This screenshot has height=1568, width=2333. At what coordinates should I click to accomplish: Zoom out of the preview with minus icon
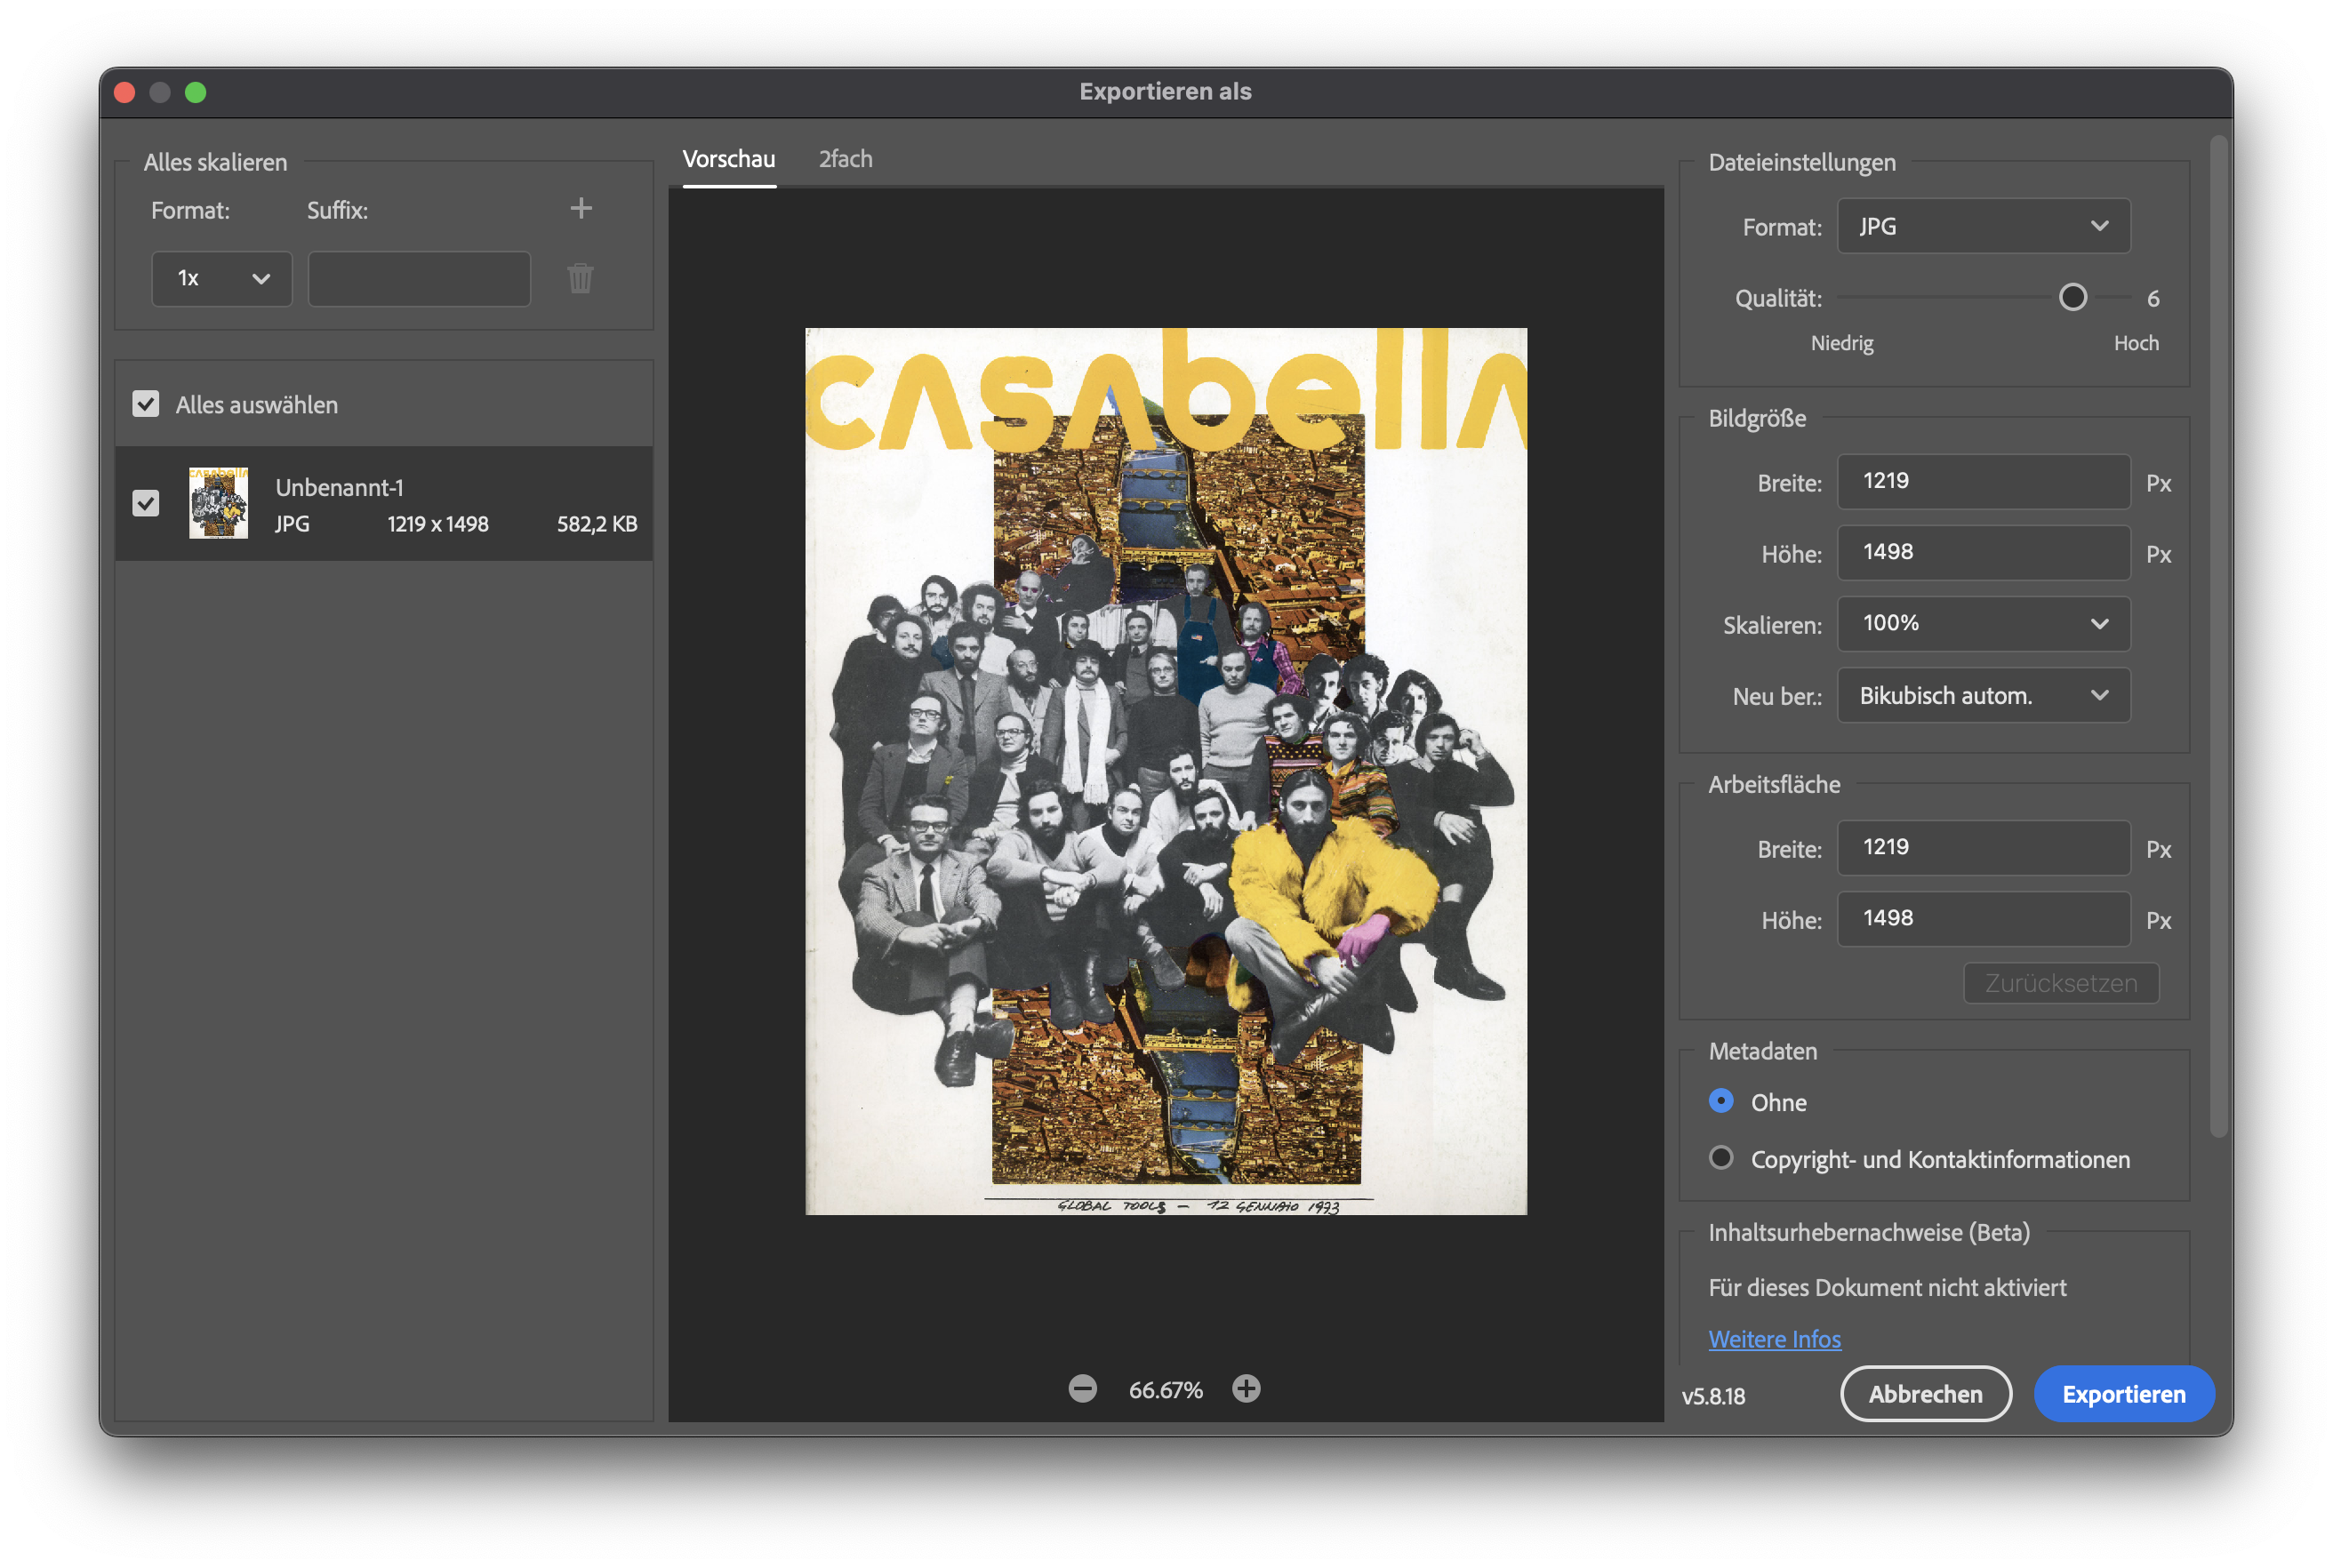tap(1083, 1389)
